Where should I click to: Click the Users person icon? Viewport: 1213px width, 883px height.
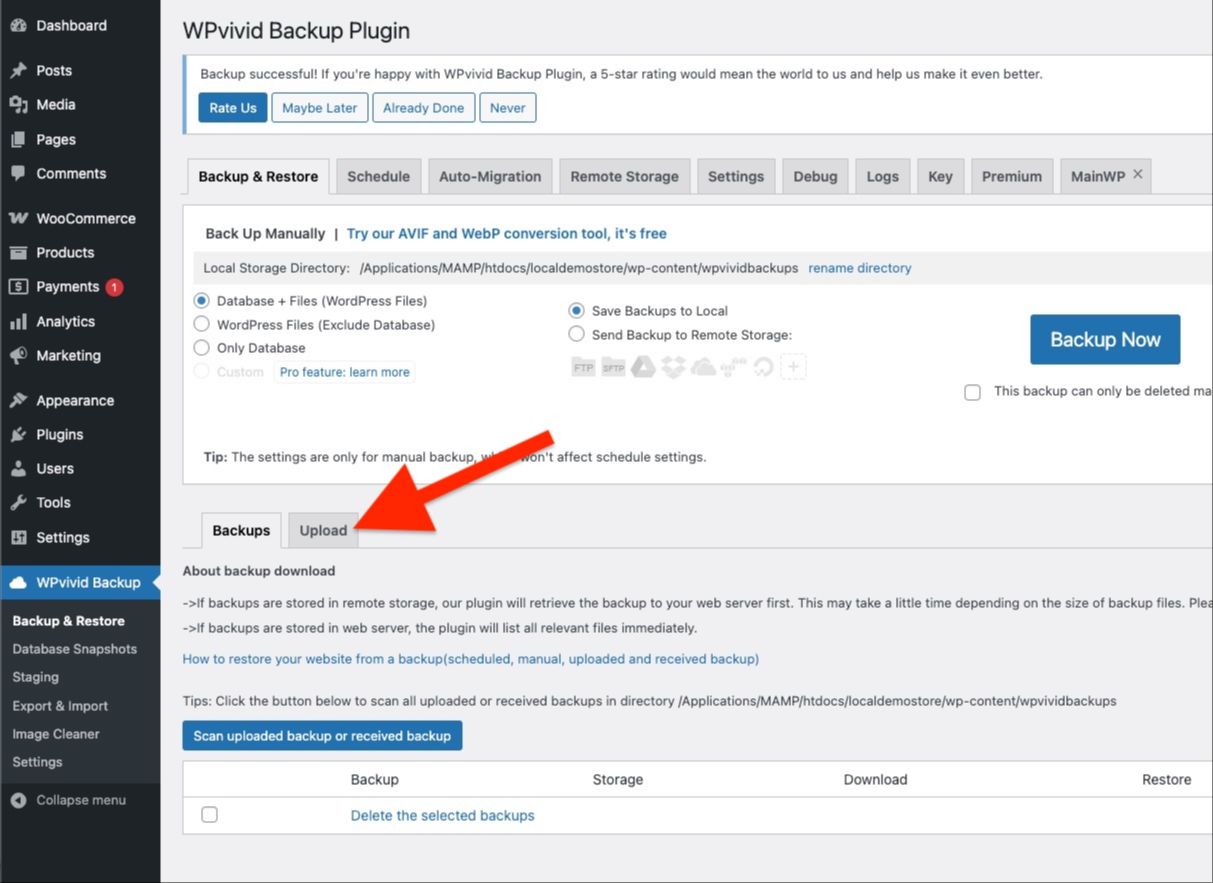18,468
